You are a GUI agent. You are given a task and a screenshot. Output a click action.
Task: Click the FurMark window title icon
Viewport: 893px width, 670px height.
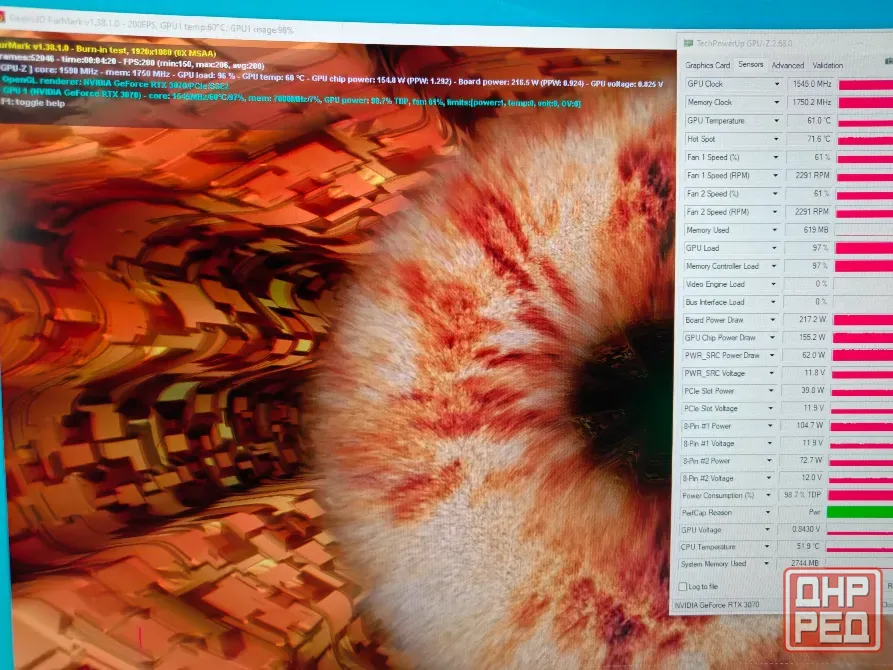tap(2, 17)
